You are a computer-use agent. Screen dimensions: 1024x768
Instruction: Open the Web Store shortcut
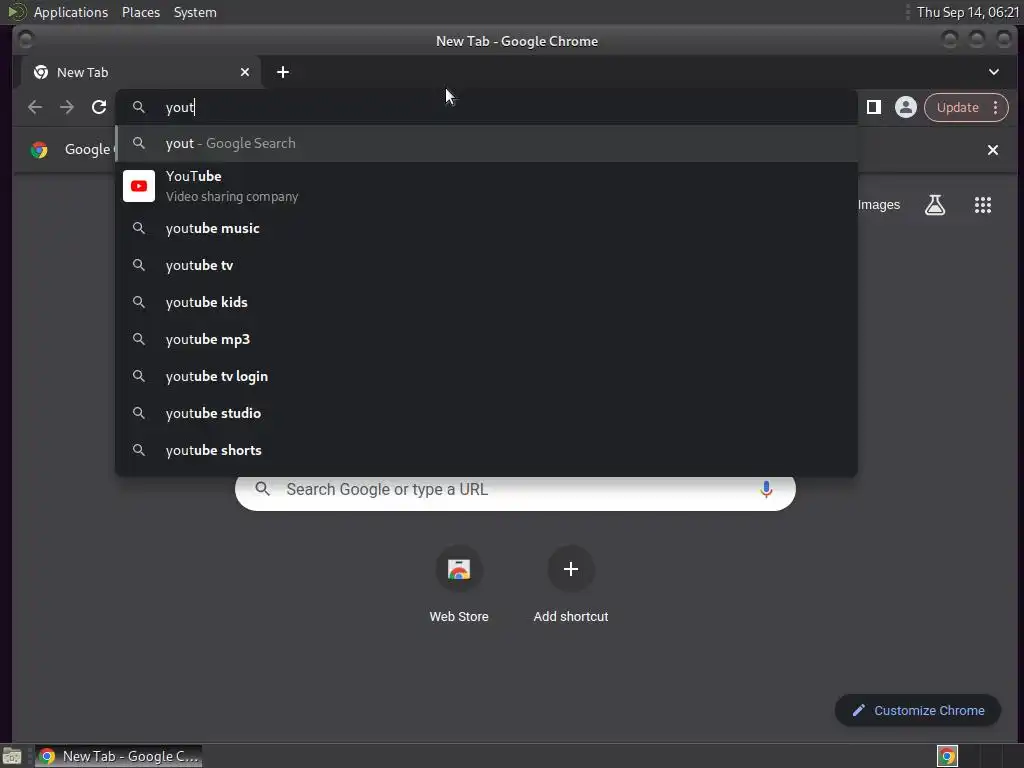click(x=459, y=584)
